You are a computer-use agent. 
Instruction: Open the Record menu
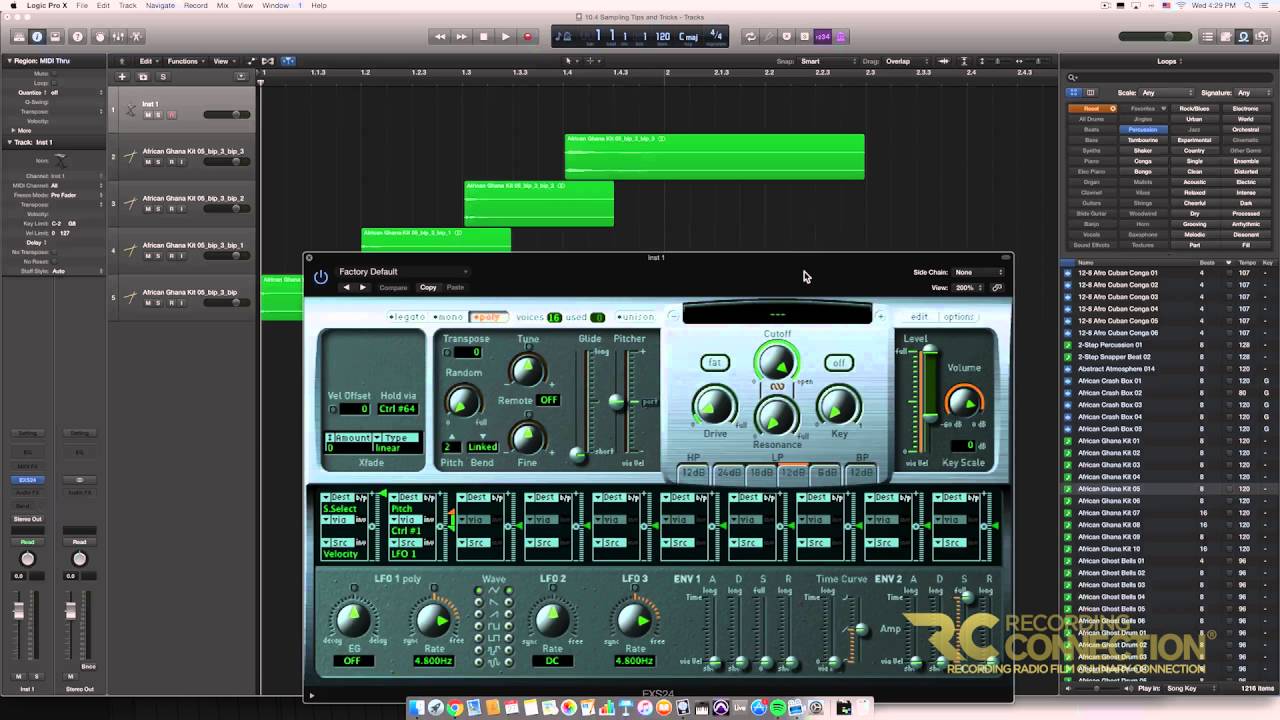point(196,6)
